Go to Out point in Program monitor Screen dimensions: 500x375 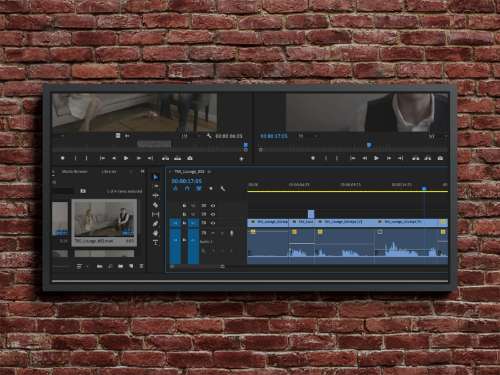pyautogui.click(x=400, y=158)
